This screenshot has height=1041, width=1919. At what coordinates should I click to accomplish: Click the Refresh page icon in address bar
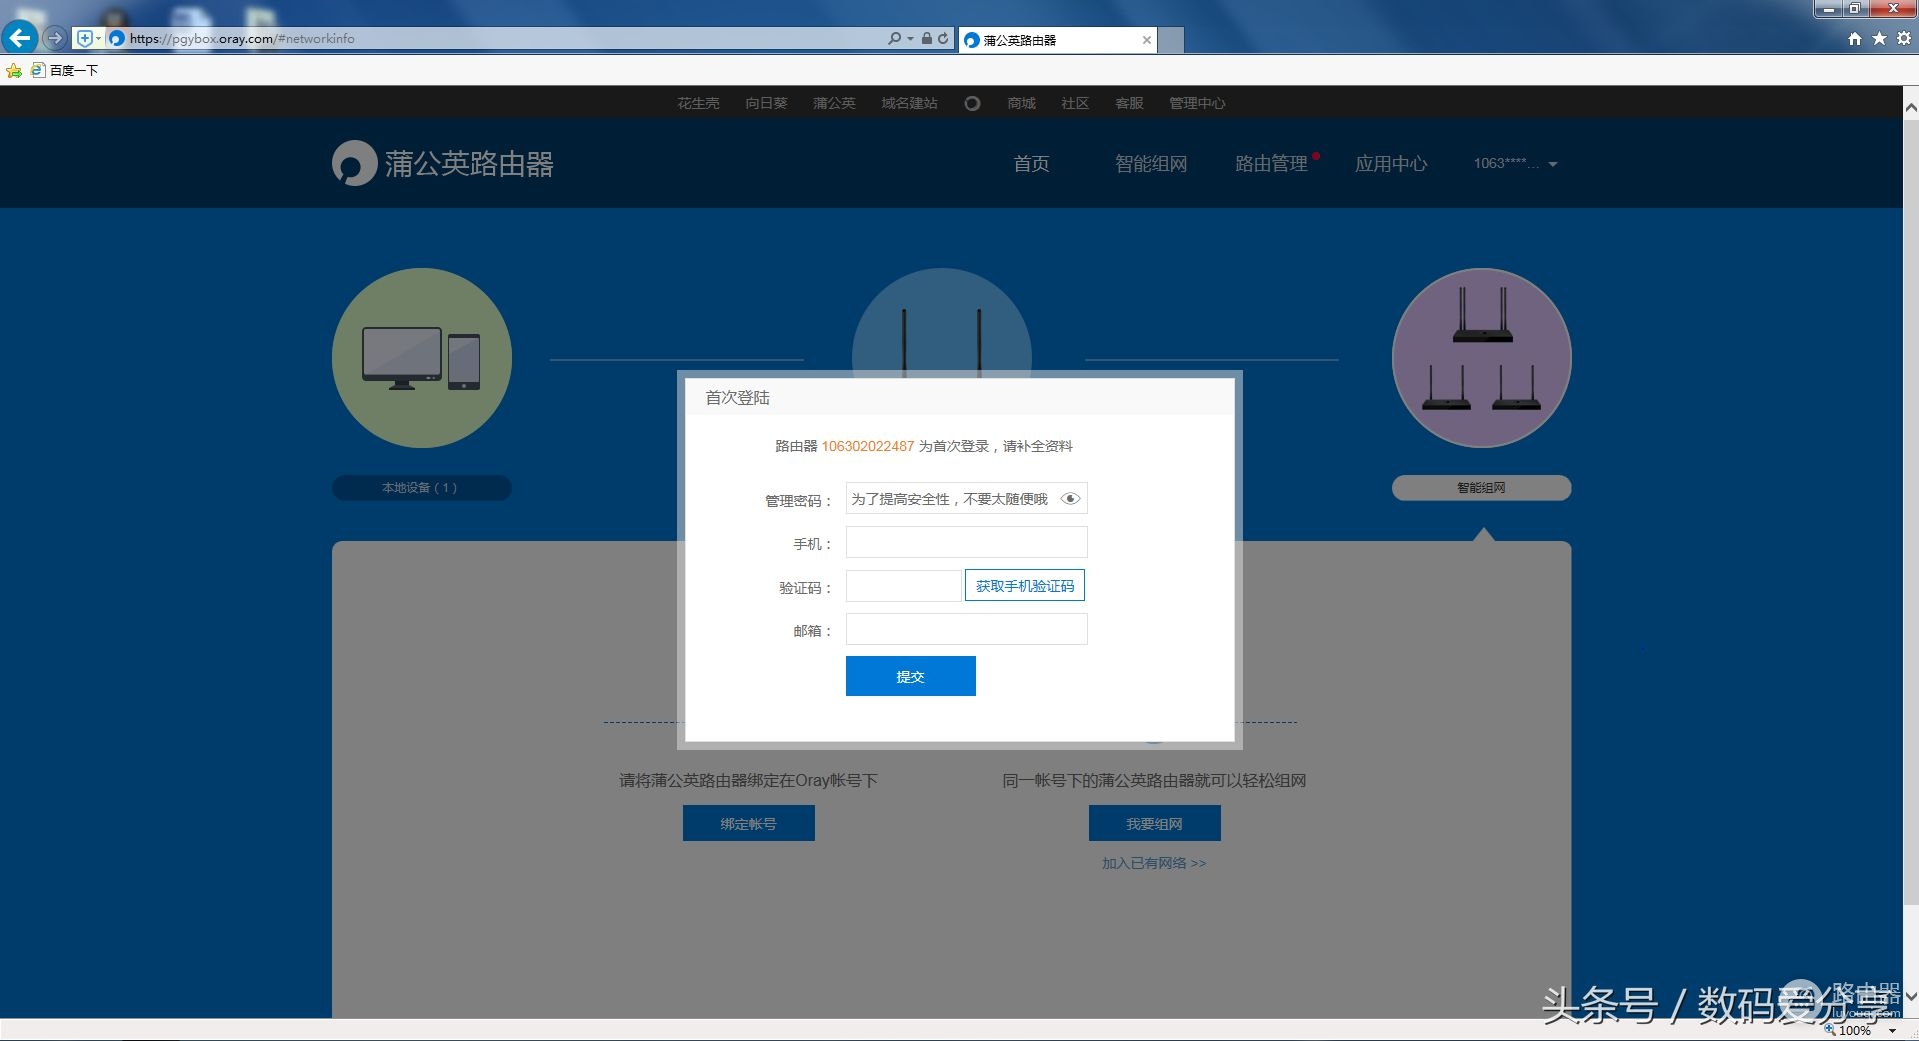[x=943, y=38]
